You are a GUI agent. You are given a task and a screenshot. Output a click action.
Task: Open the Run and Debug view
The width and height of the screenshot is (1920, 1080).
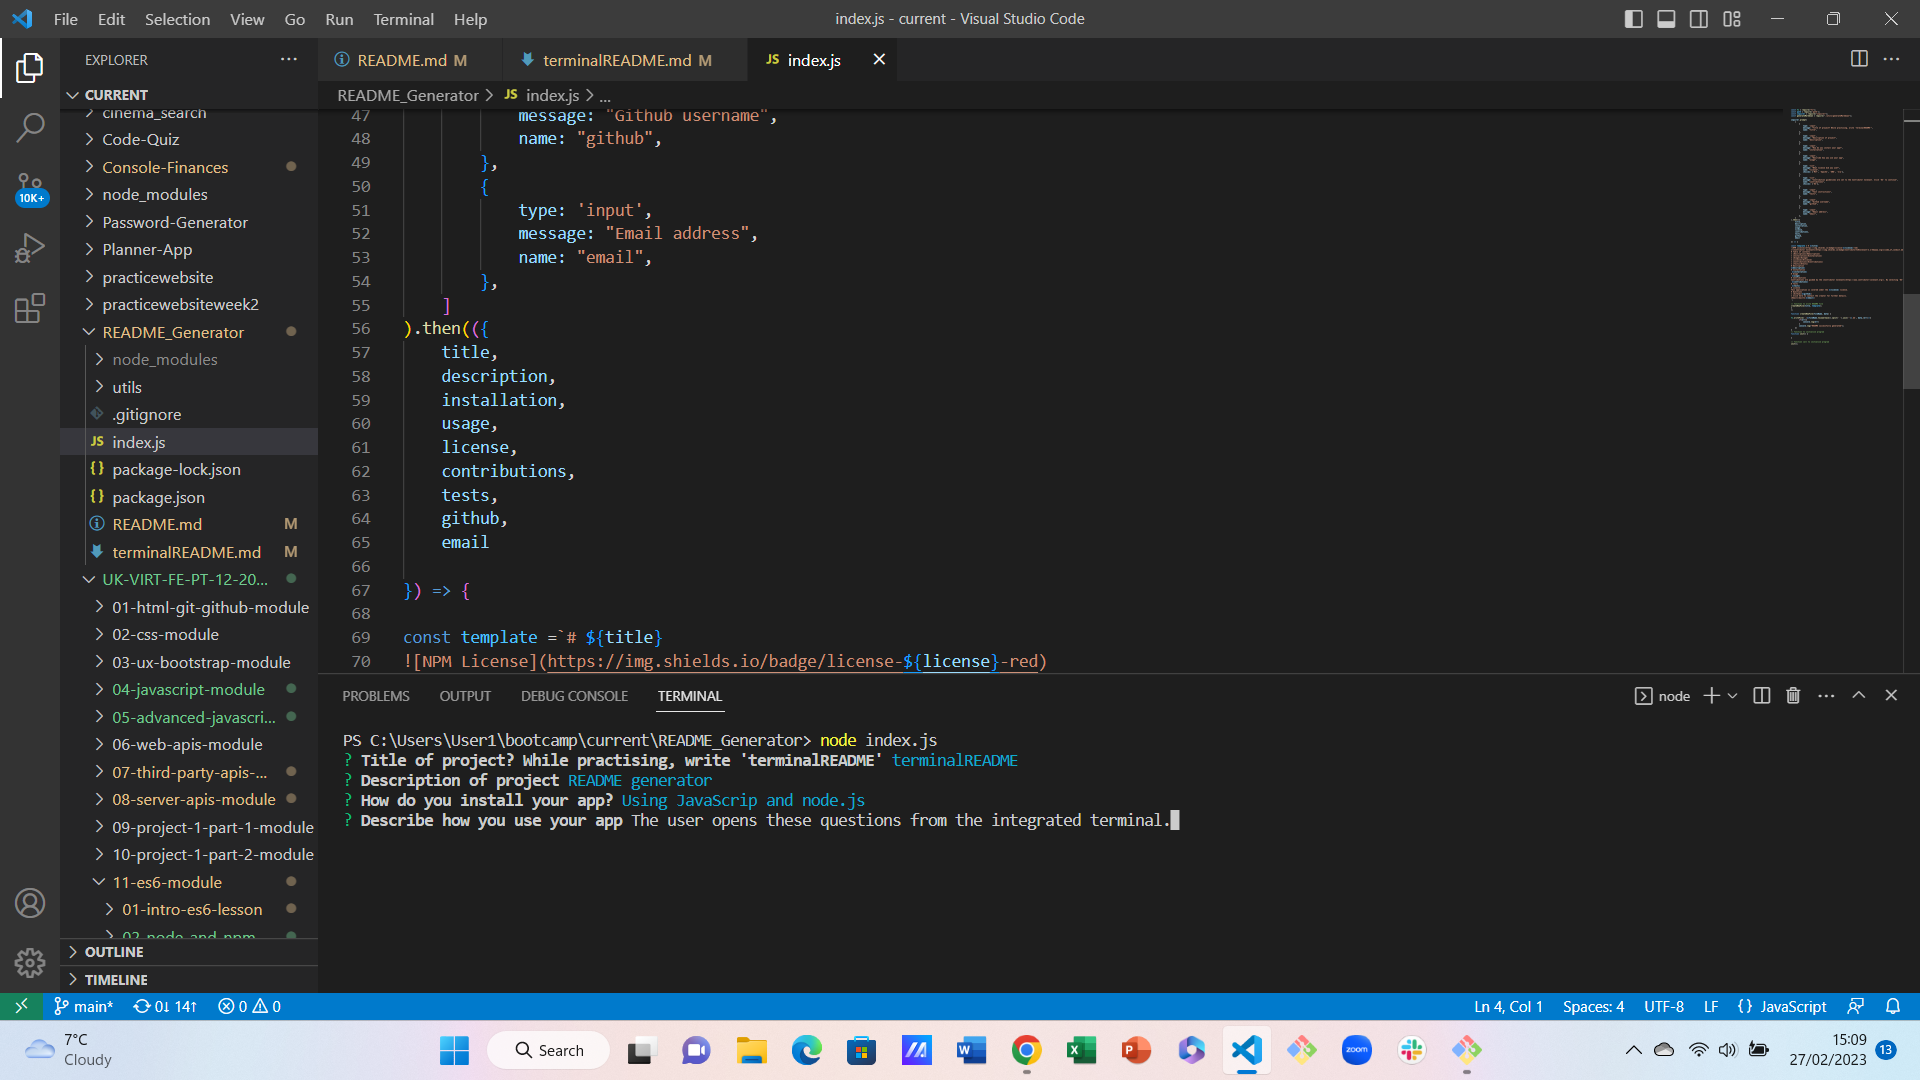(30, 247)
